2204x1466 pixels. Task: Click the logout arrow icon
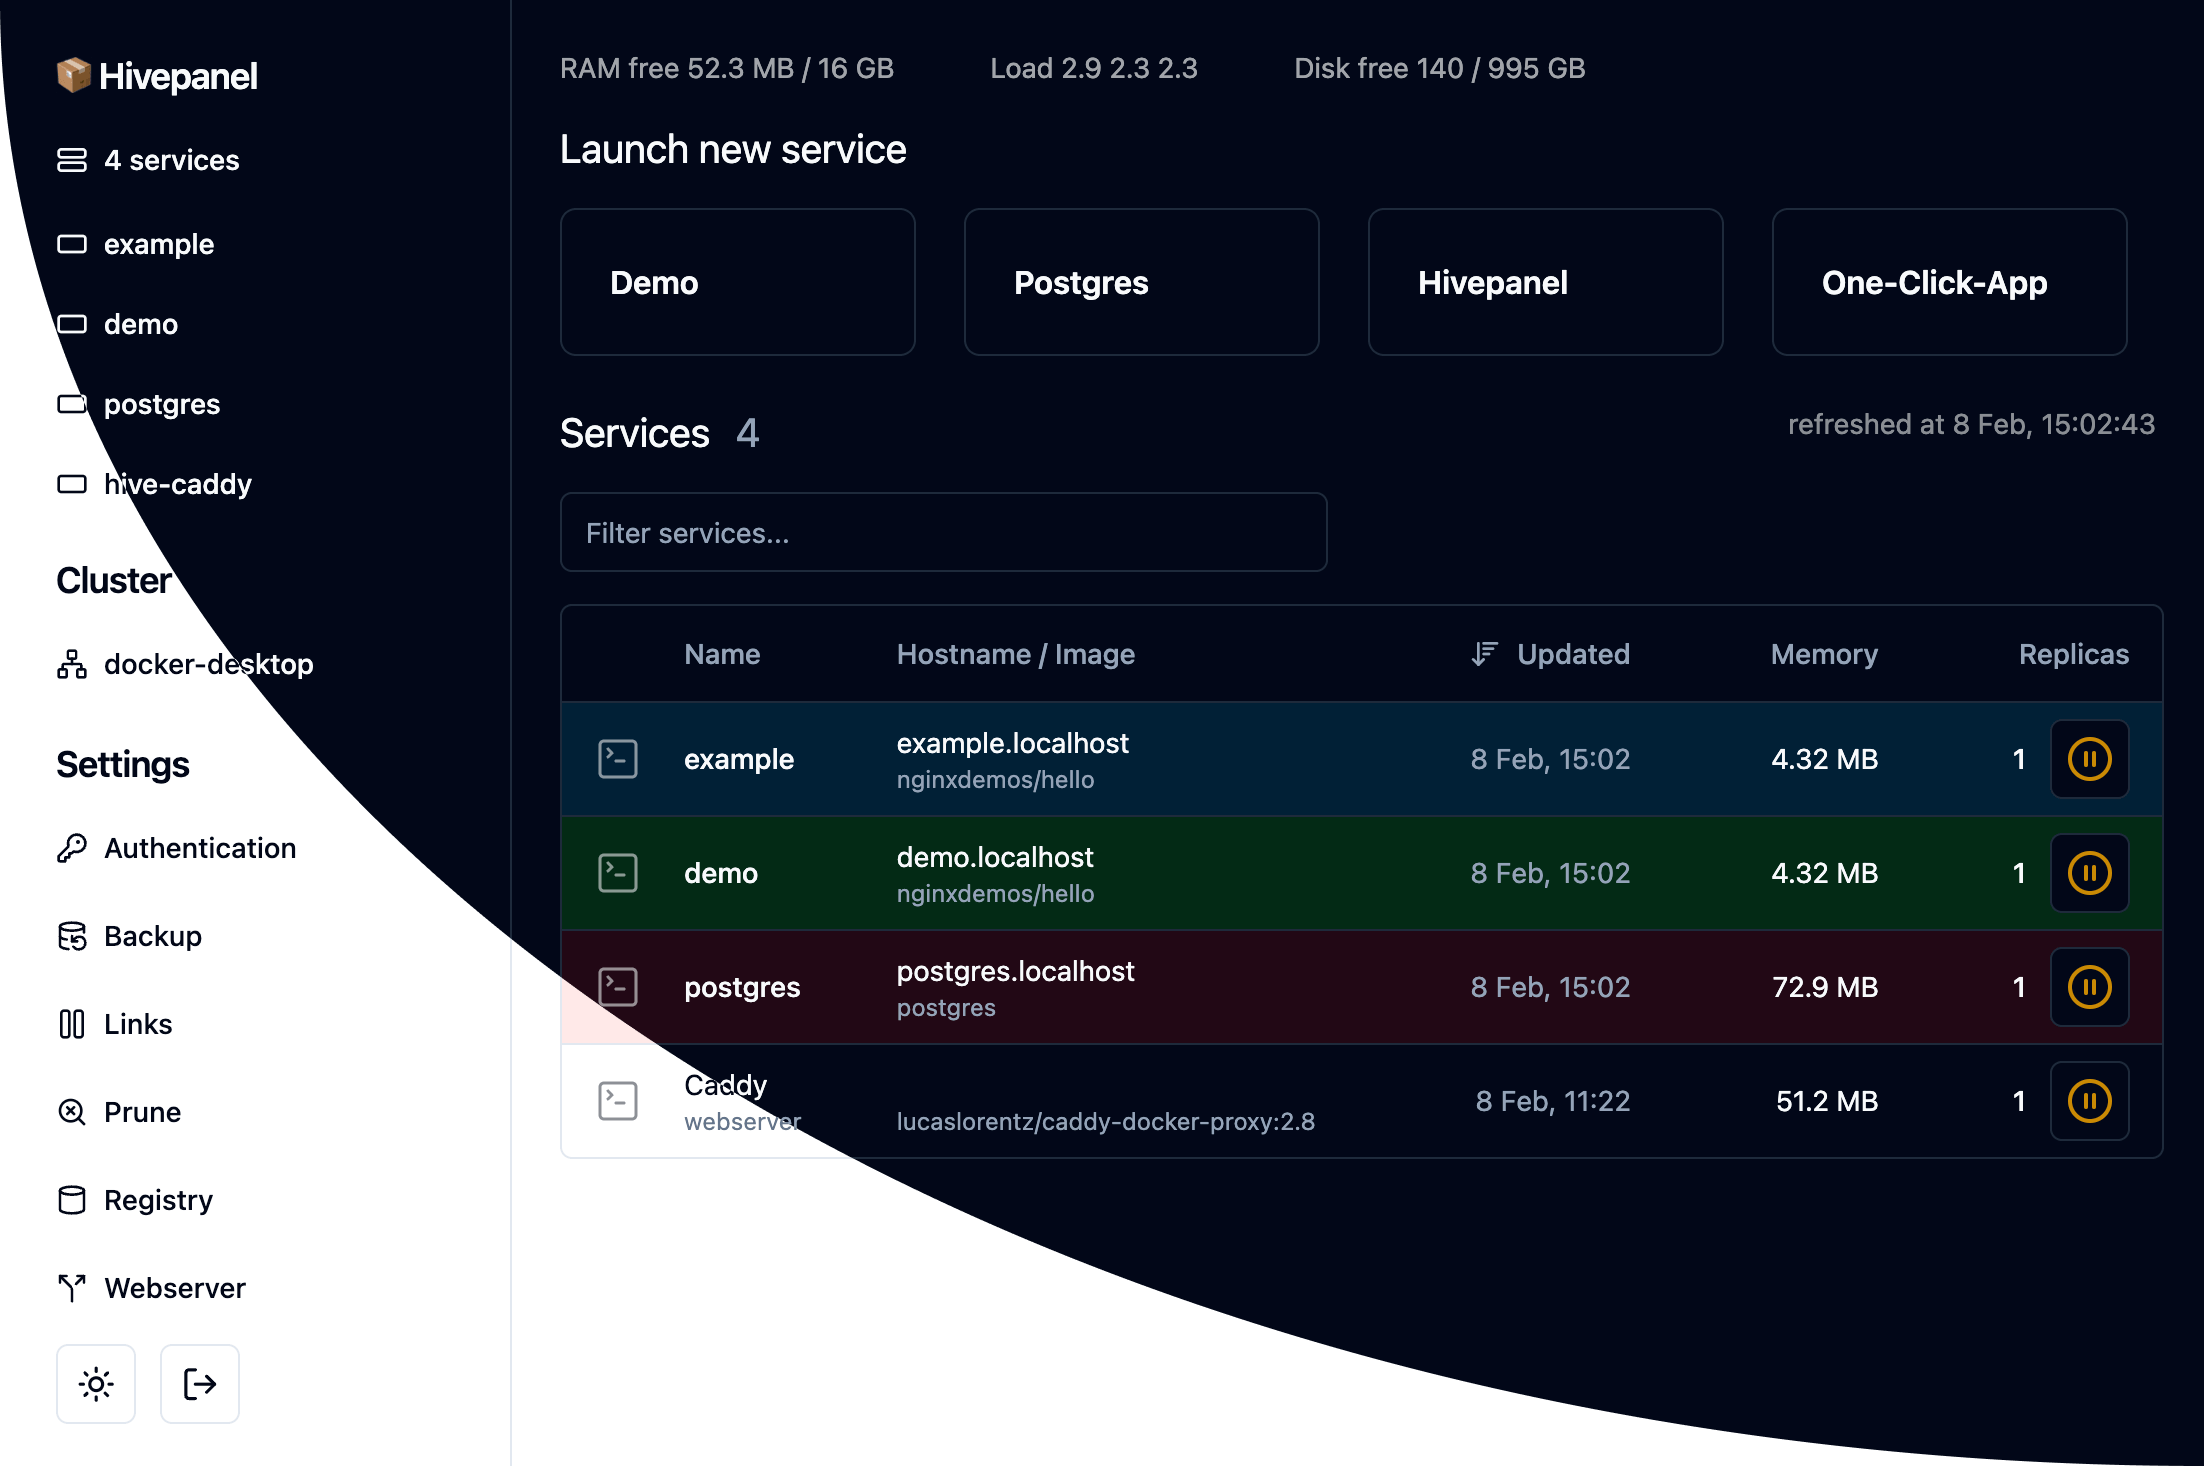tap(200, 1384)
